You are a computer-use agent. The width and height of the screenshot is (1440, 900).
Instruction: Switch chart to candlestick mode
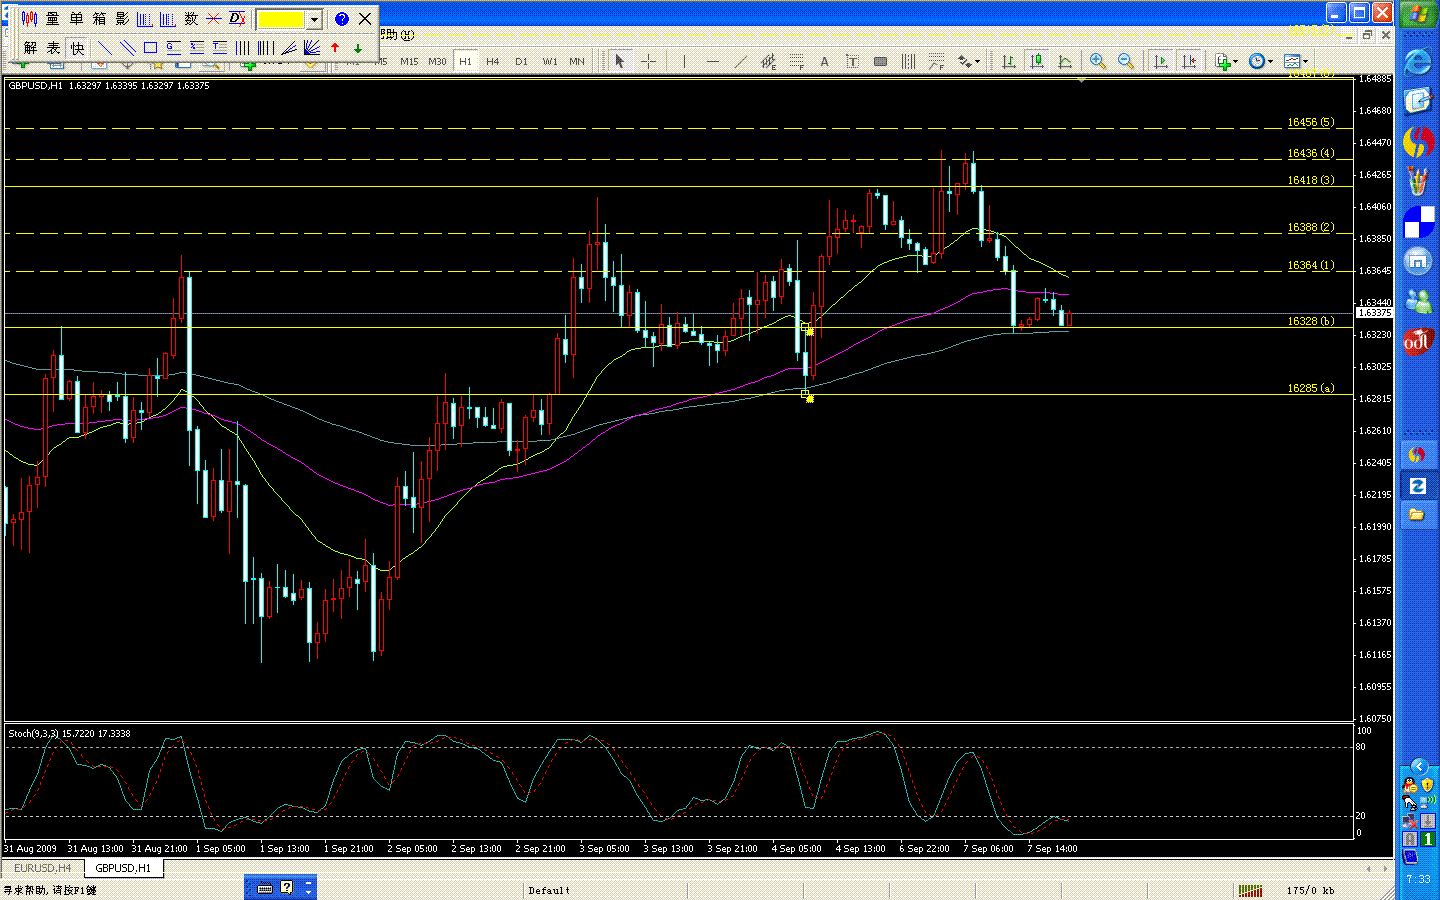point(1037,62)
